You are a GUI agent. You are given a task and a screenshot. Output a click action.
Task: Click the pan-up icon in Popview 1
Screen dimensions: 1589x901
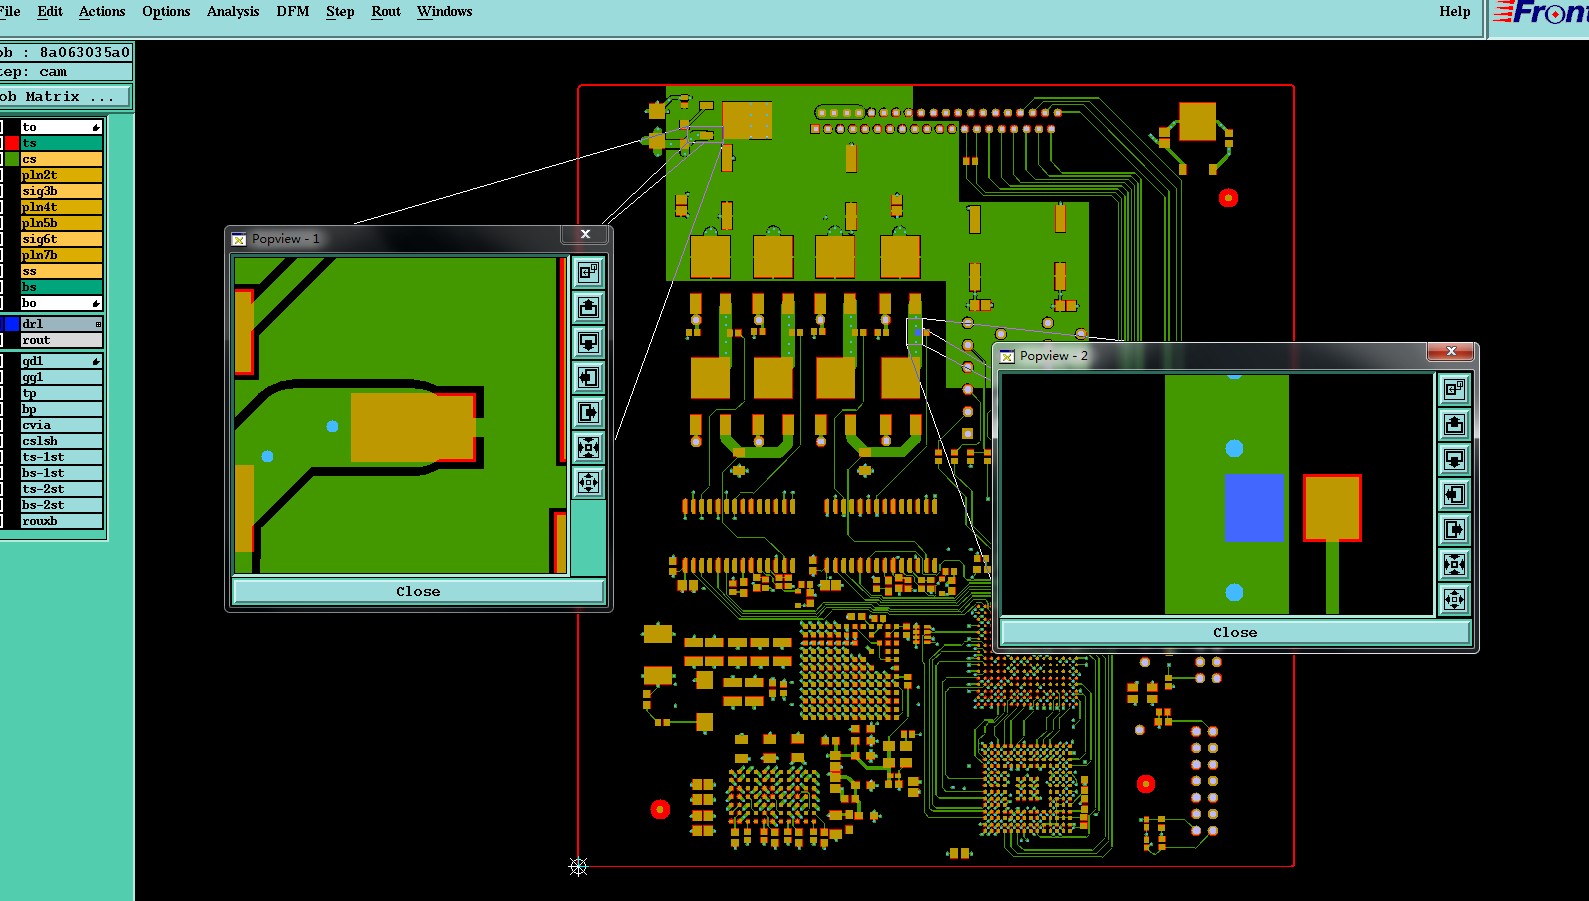pyautogui.click(x=588, y=307)
